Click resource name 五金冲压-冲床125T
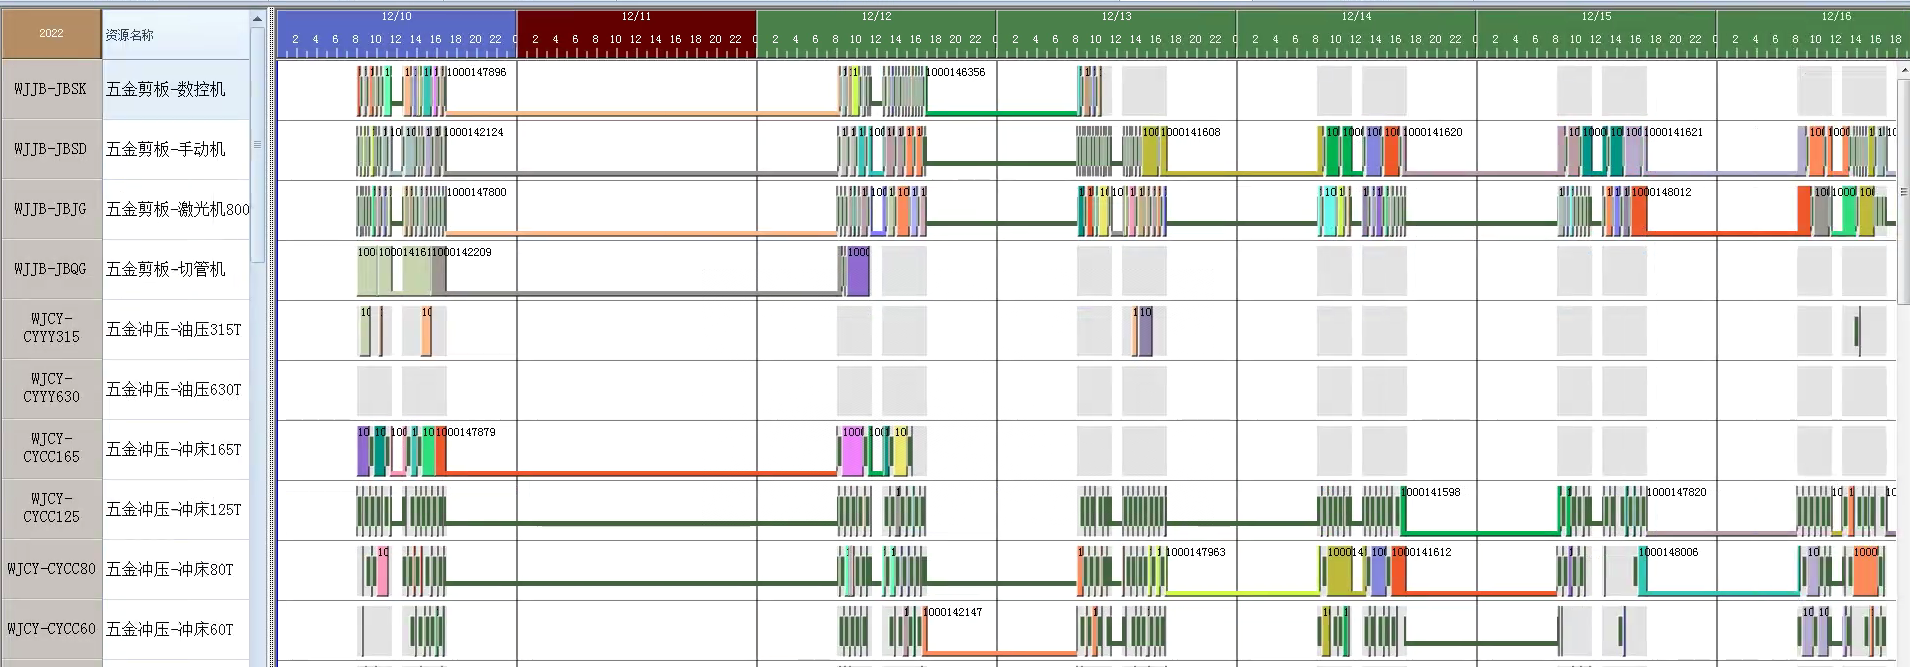 (174, 509)
